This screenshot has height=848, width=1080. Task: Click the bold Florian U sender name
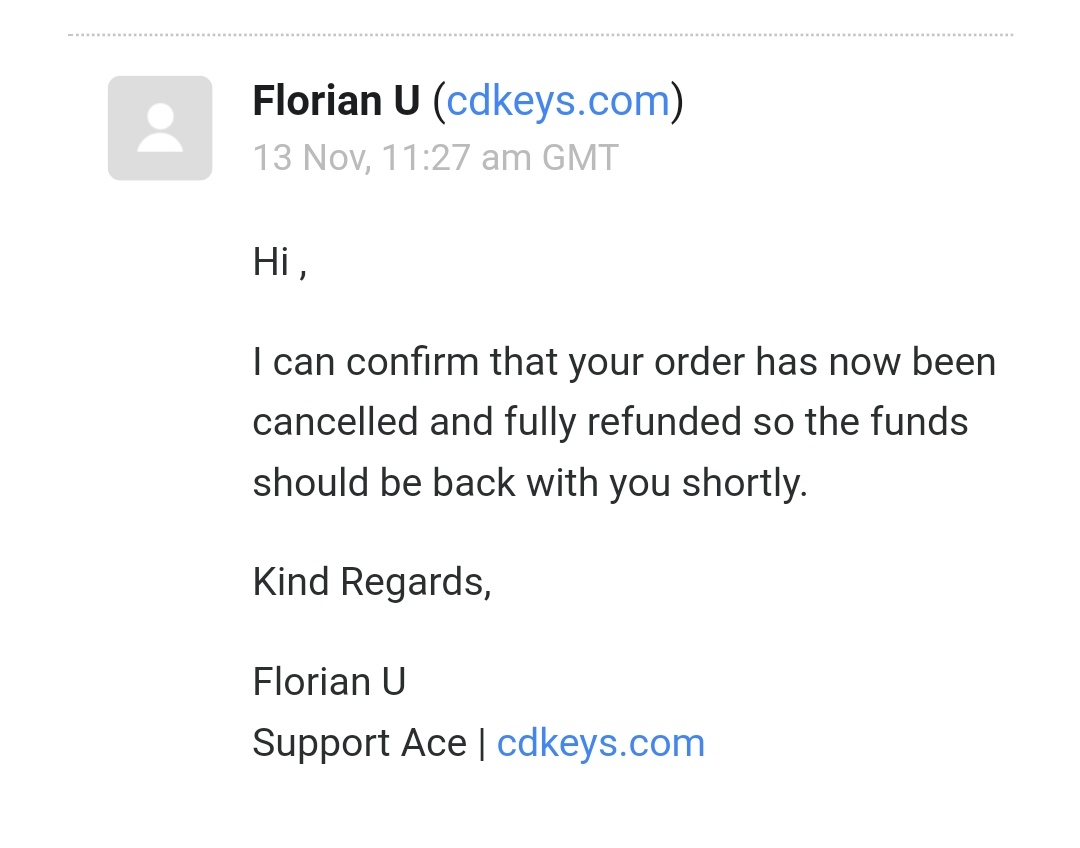tap(336, 101)
